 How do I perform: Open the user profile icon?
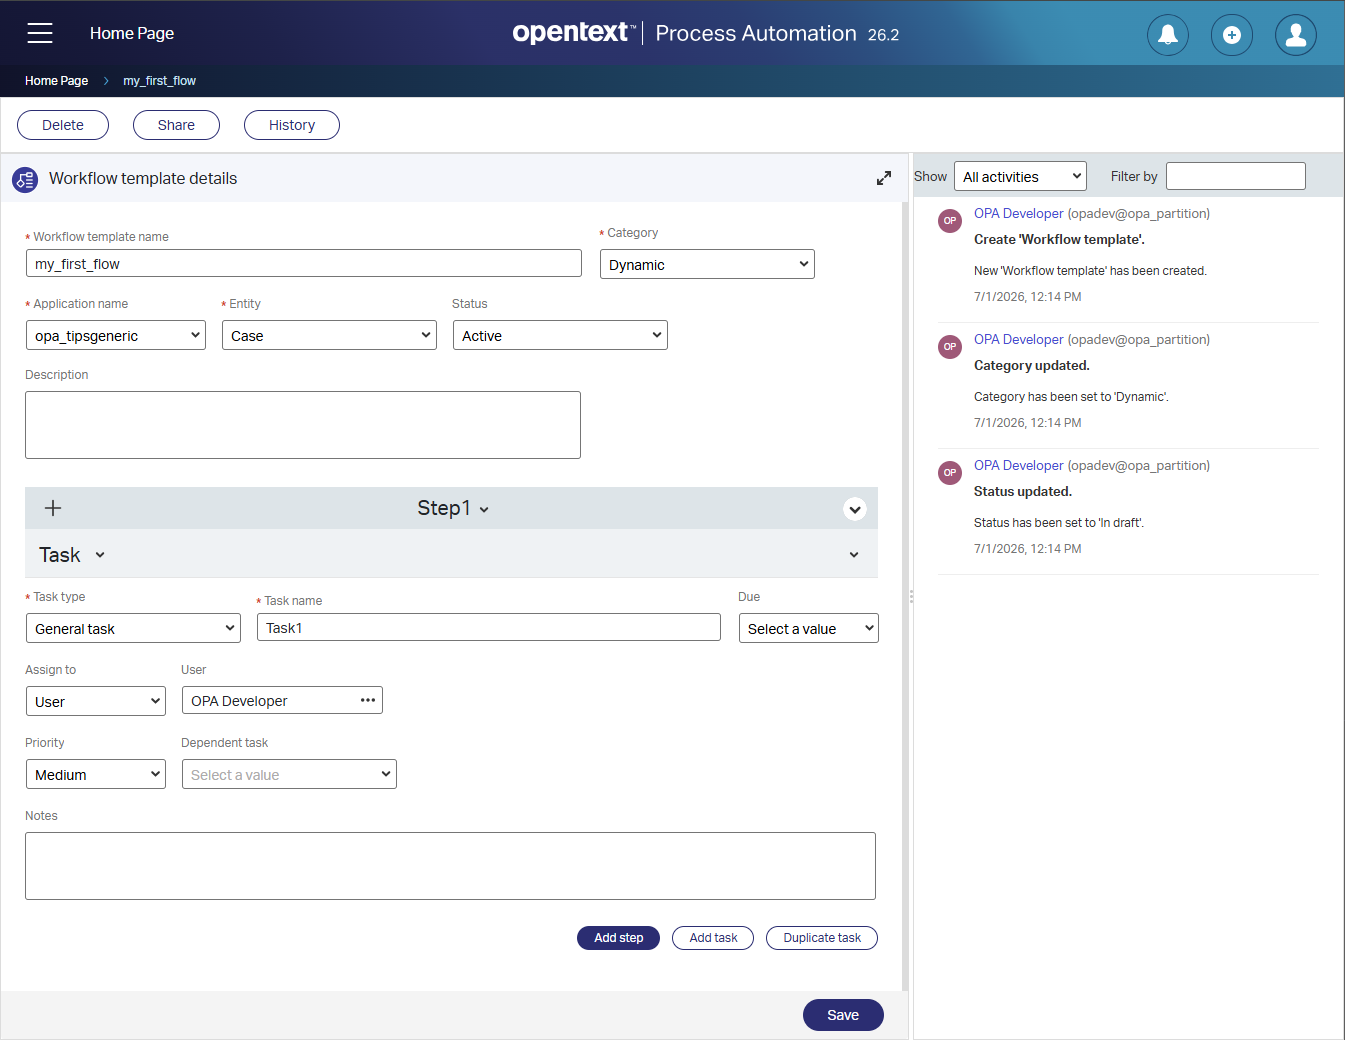(1296, 35)
